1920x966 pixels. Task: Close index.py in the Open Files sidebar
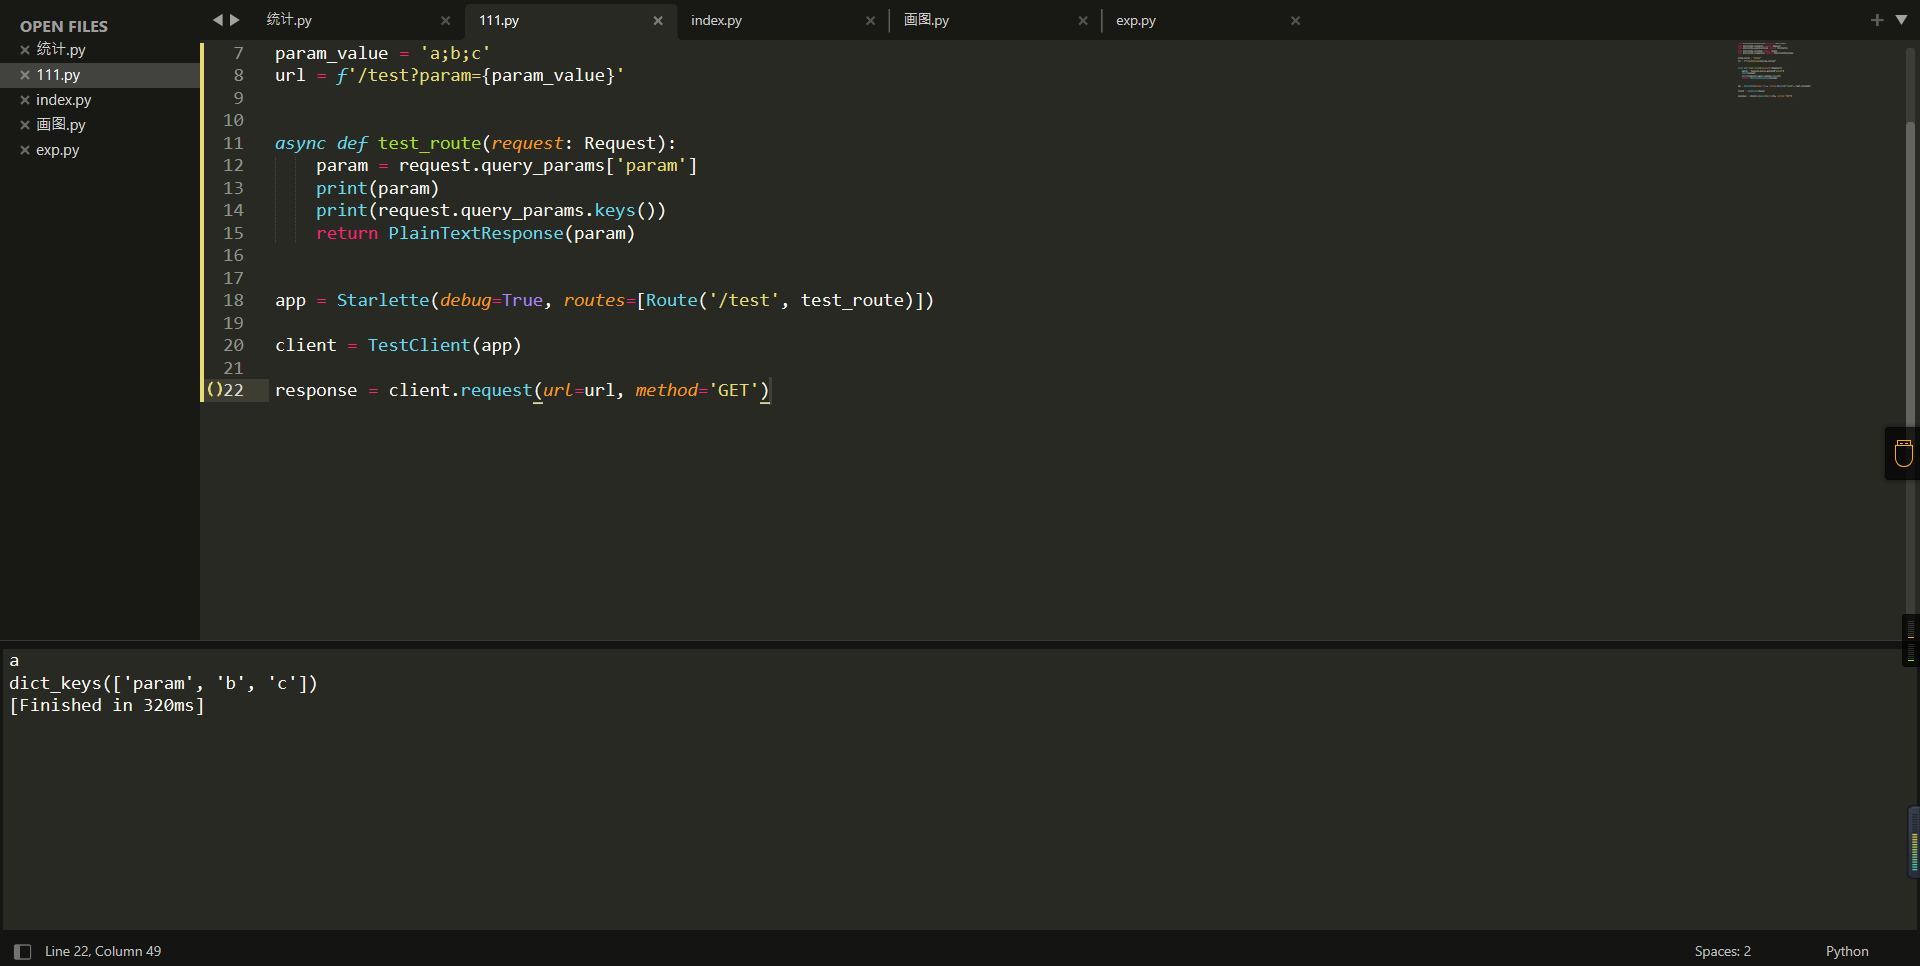pyautogui.click(x=25, y=100)
